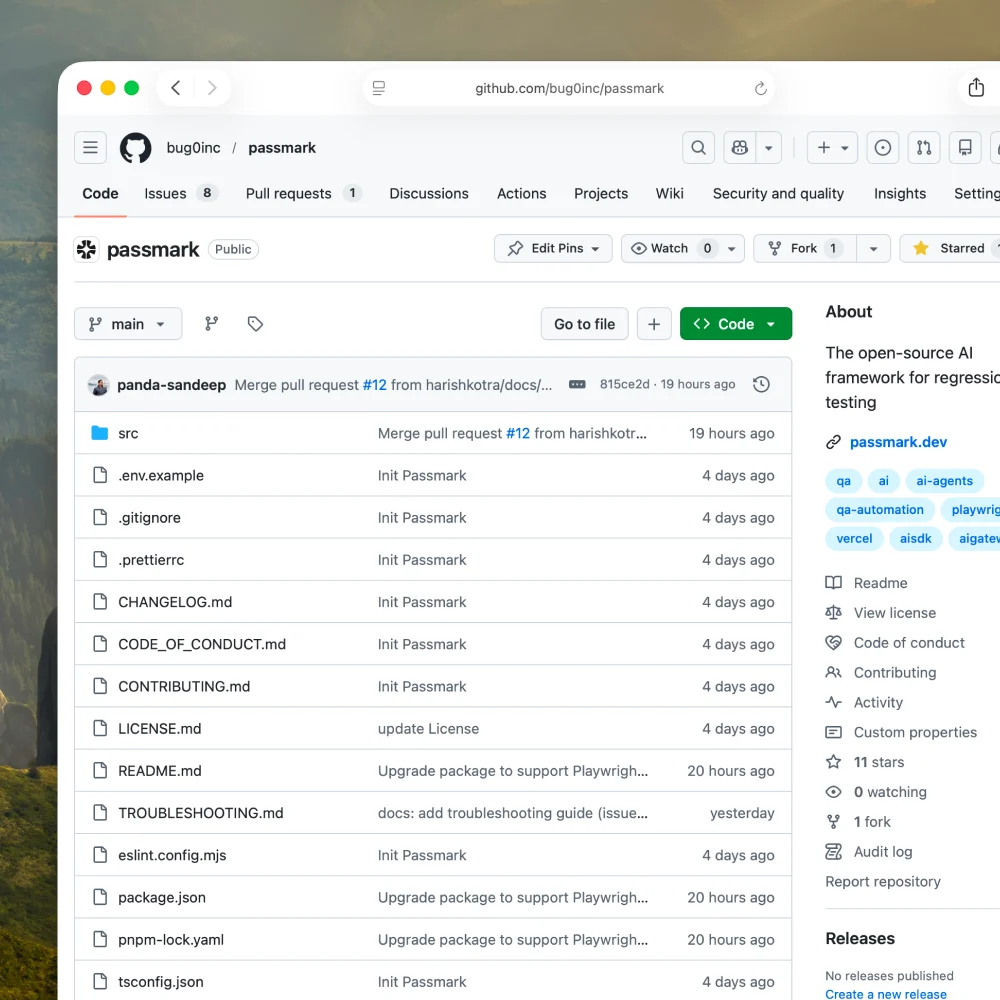Viewport: 1000px width, 1000px height.
Task: Open panda-sandeep author profile
Action: pyautogui.click(x=171, y=385)
